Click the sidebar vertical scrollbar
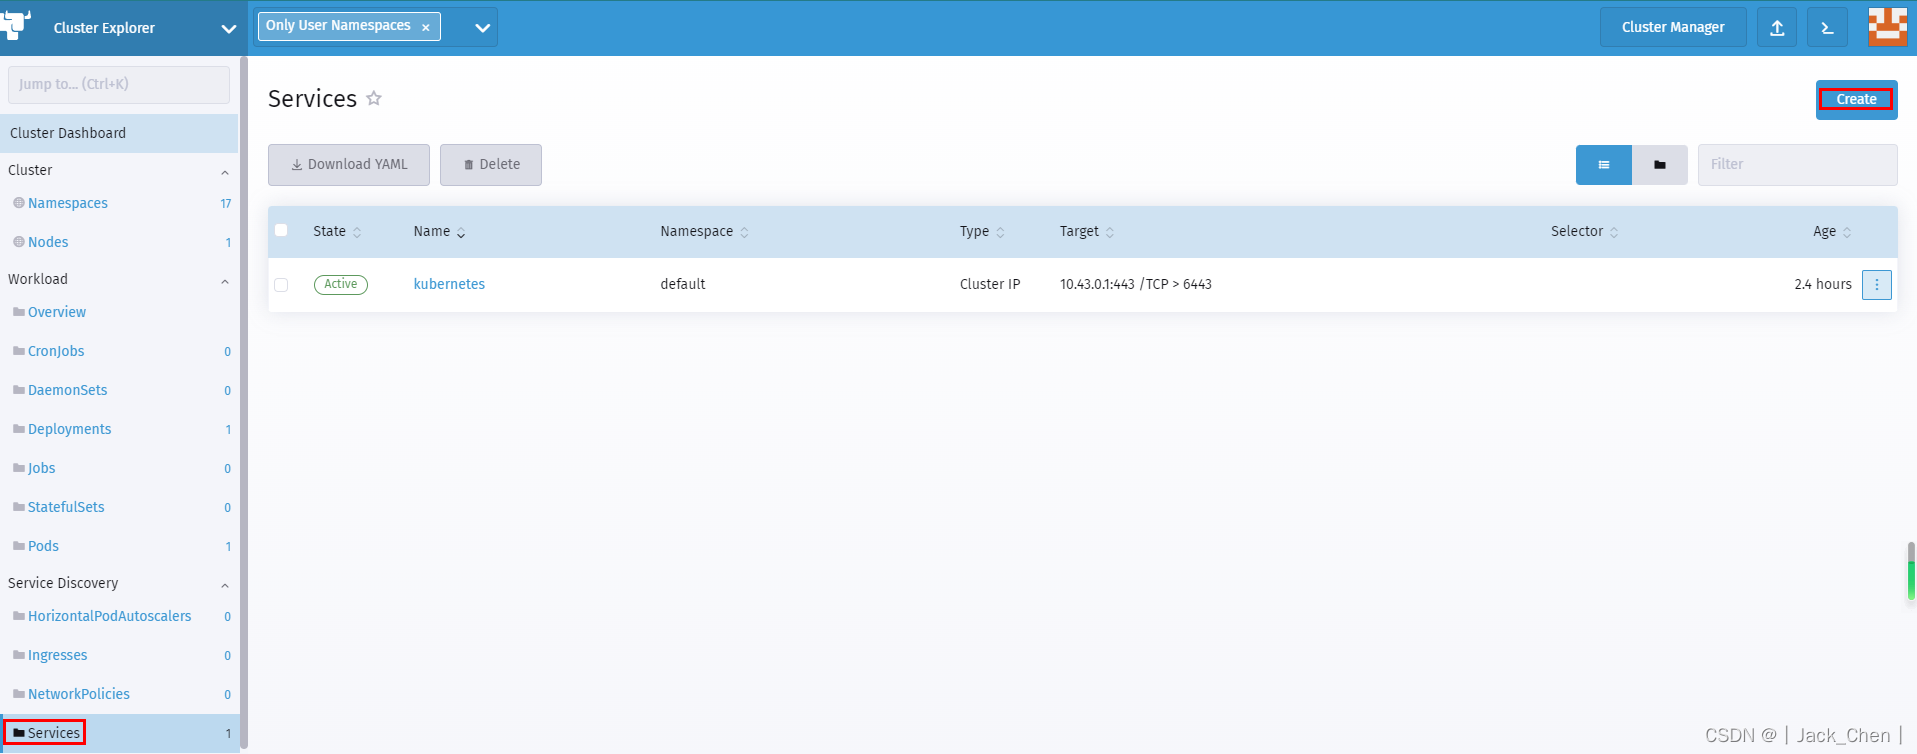1917x754 pixels. (x=244, y=400)
